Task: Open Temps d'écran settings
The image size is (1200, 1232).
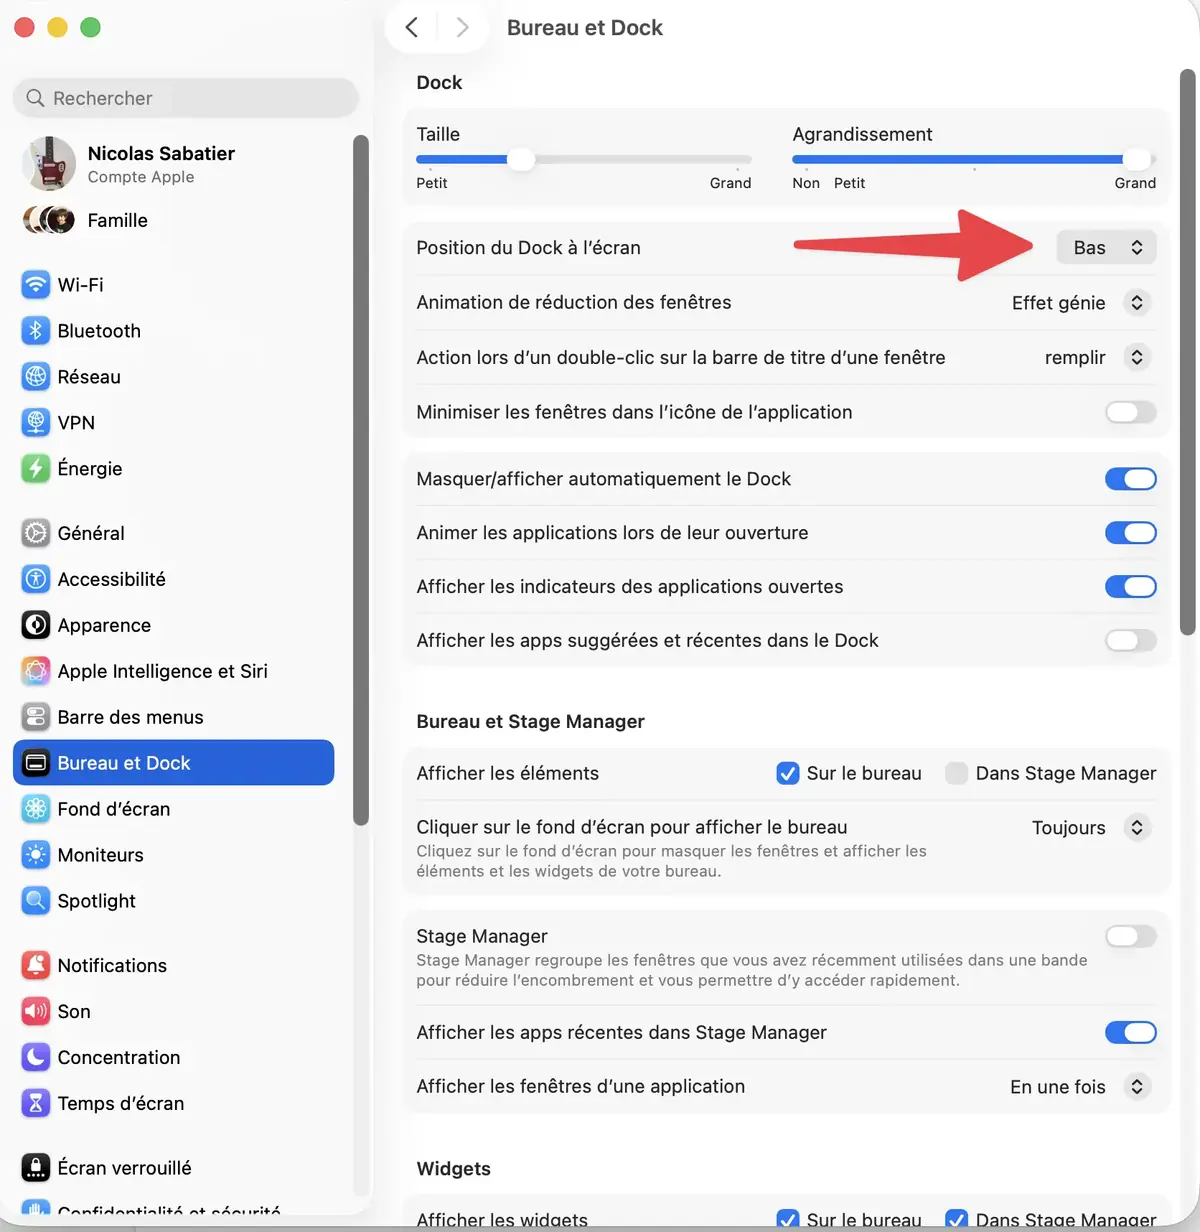Action: coord(120,1103)
